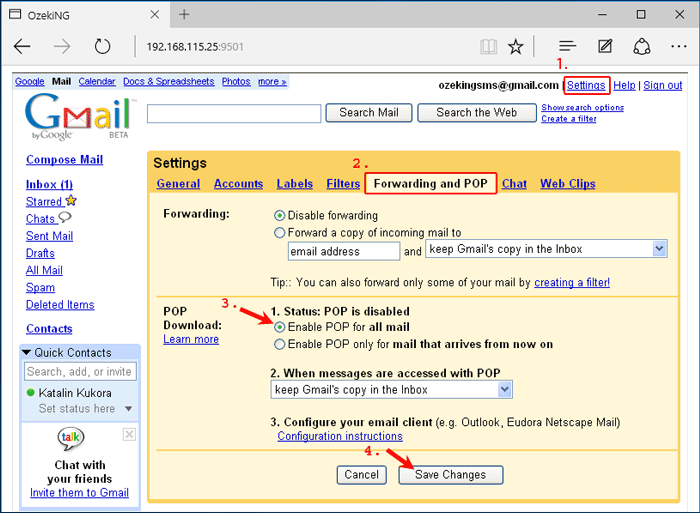
Task: Open the Spam folder
Action: [40, 288]
